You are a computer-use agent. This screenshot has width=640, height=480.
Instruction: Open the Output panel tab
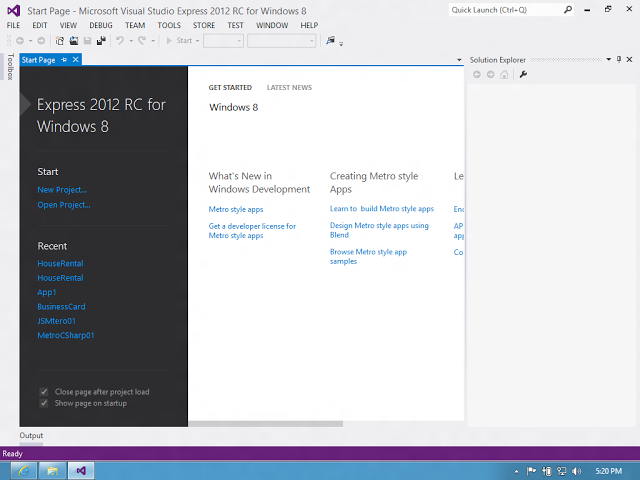click(x=31, y=436)
